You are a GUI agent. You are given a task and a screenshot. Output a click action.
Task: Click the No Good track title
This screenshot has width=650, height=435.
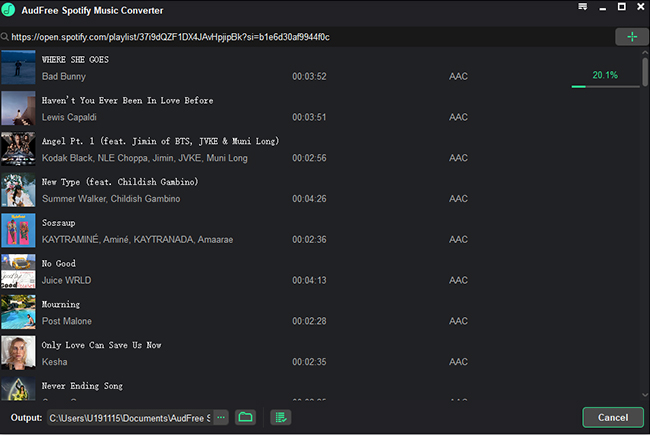point(58,264)
